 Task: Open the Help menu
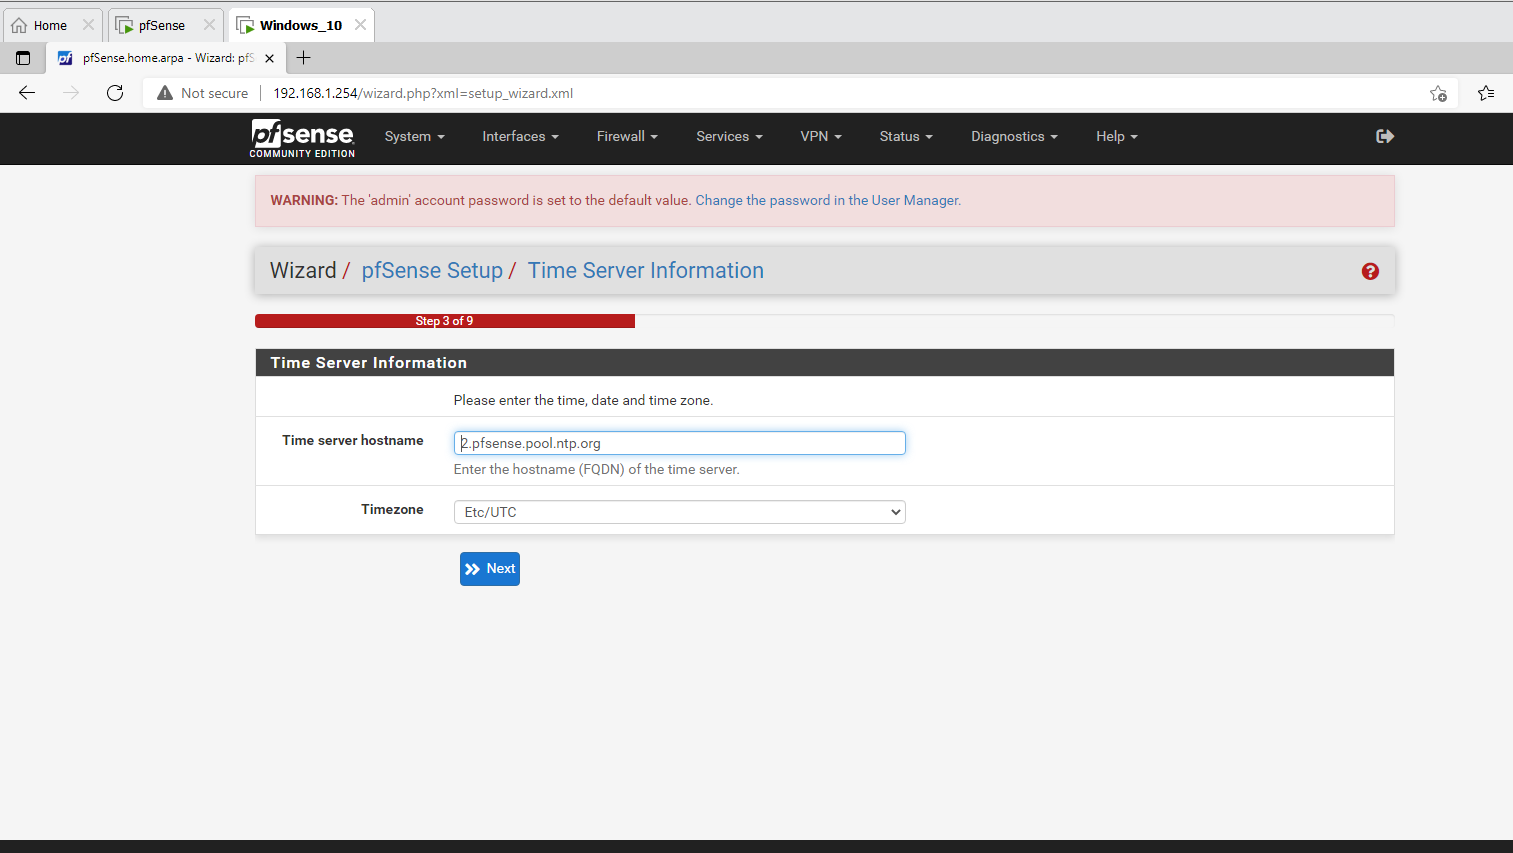pos(1117,136)
